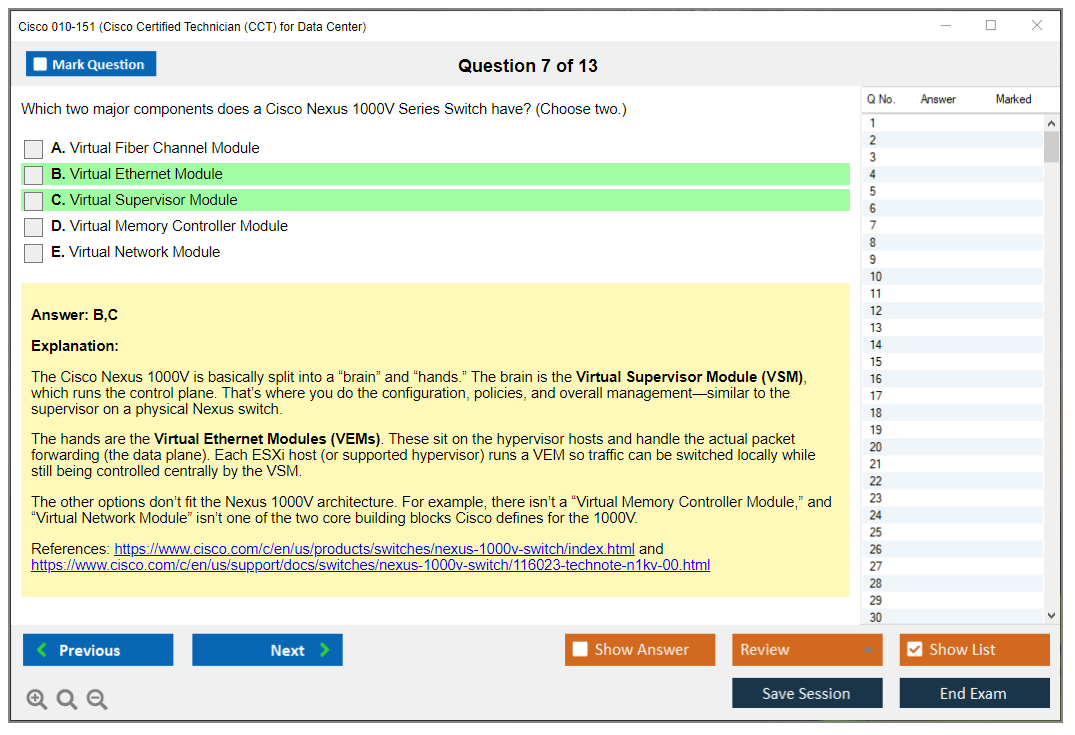Screen dimensions: 1075x735
Task: Select option D Virtual Memory Controller Module
Action: pos(34,227)
